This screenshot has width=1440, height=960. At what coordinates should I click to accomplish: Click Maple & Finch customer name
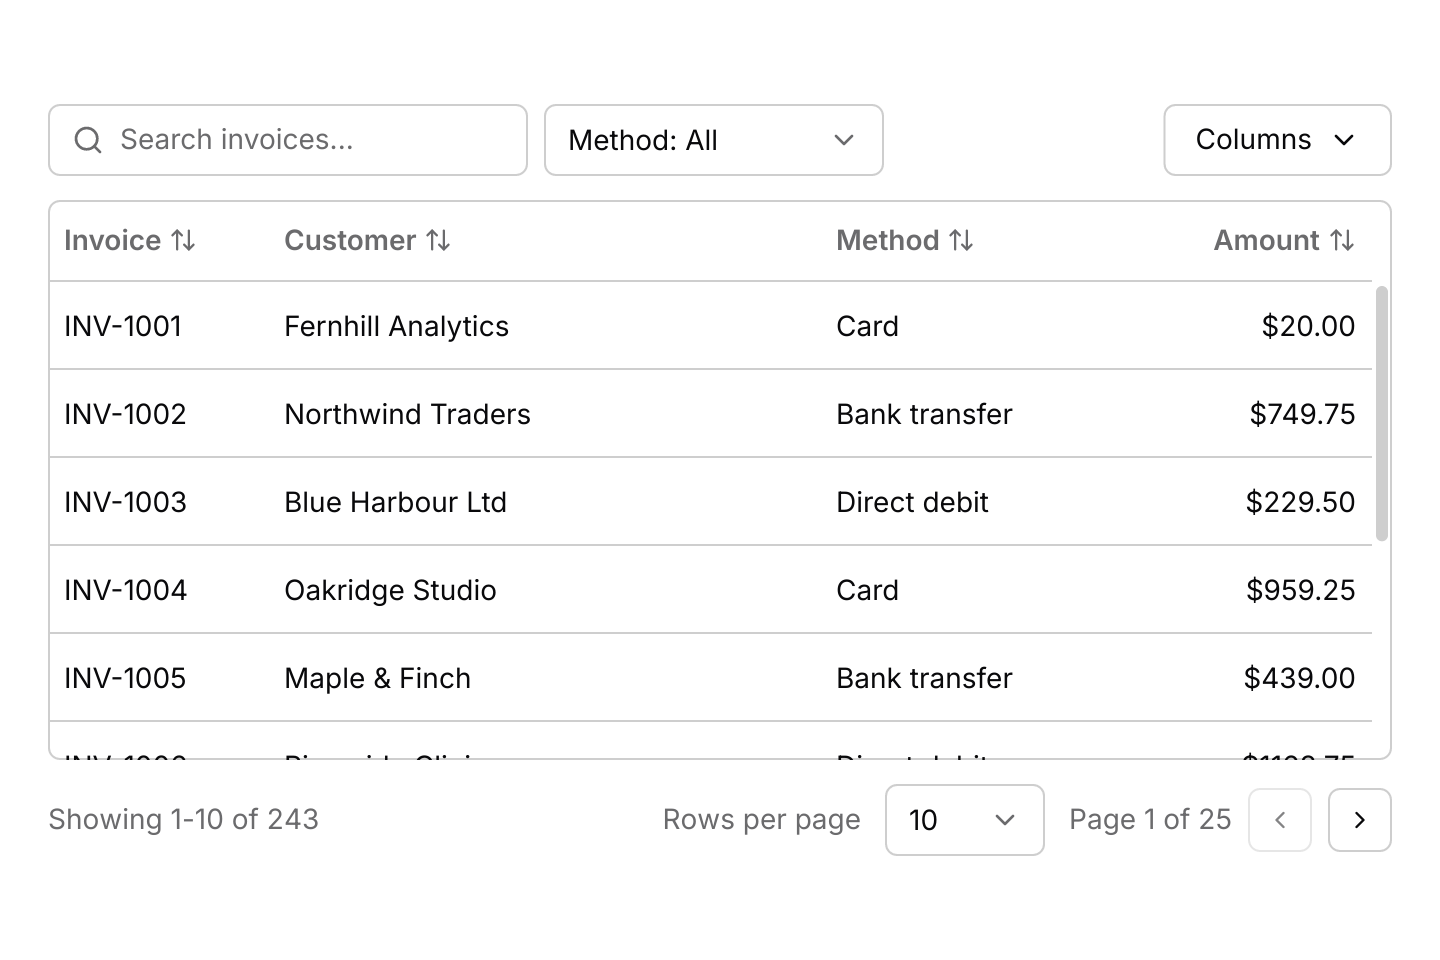(377, 678)
